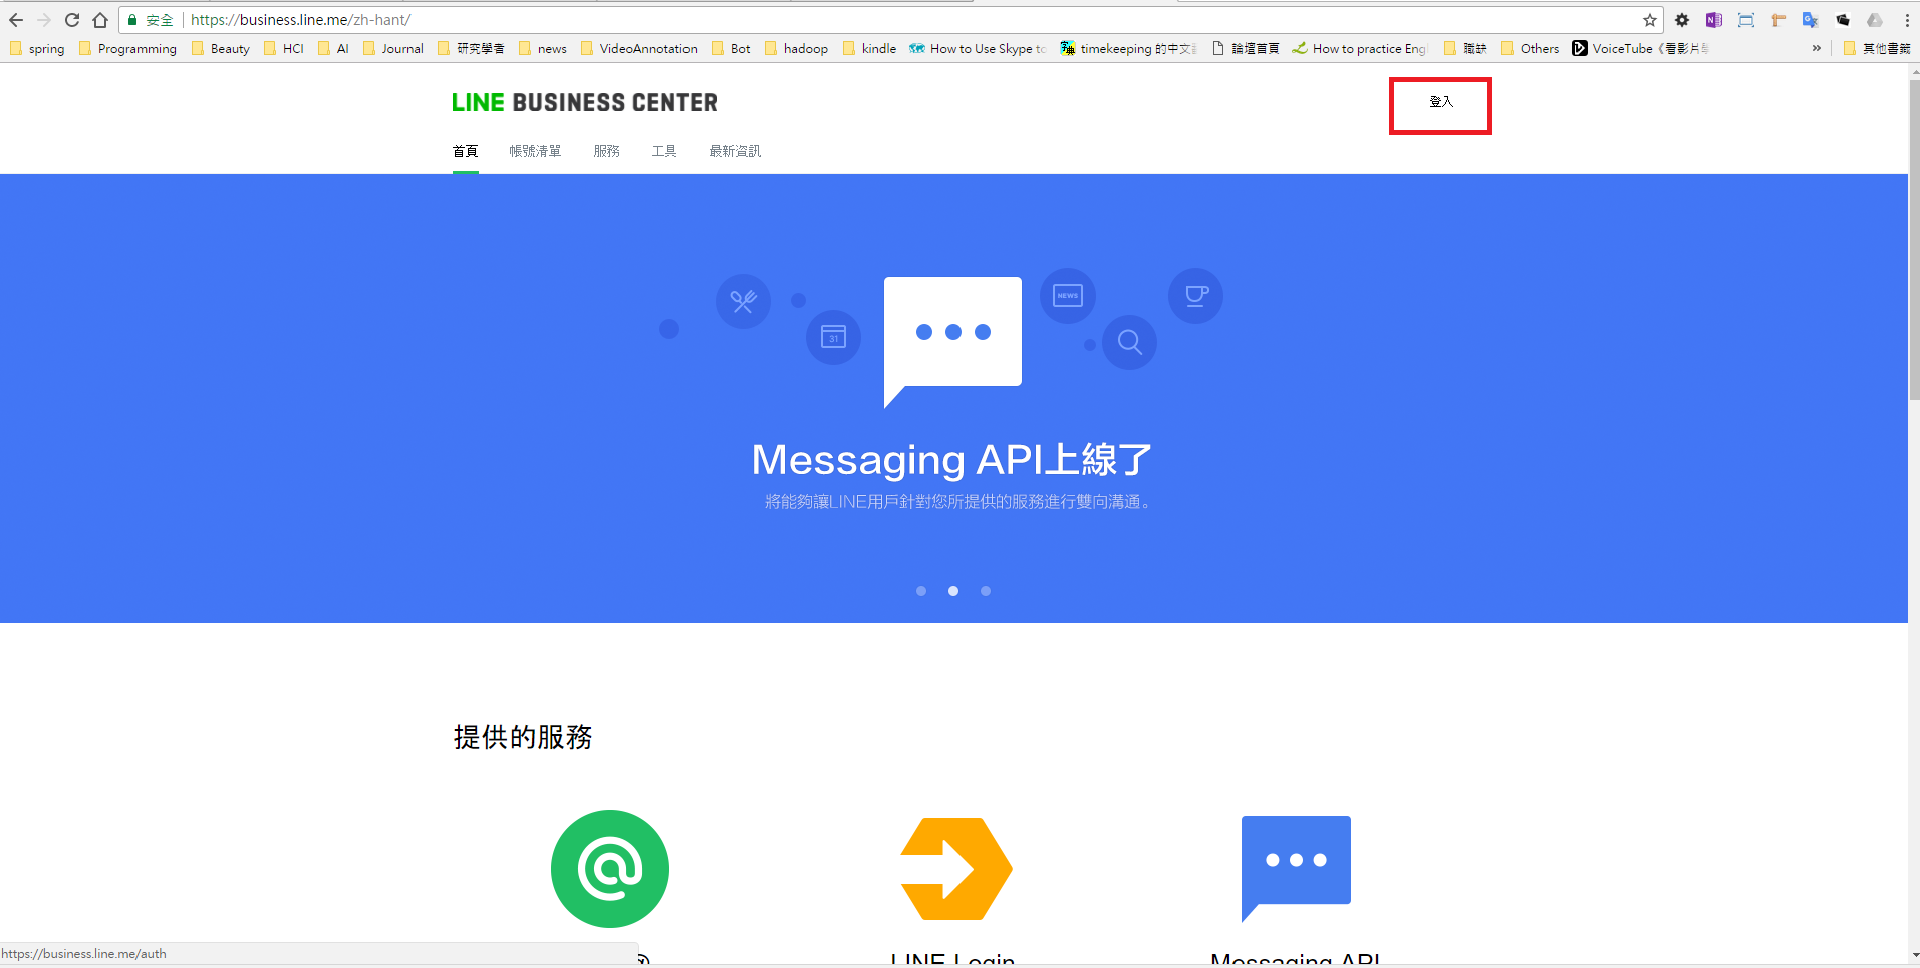Expand the AI bookmark folder
Screen dimensions: 1920x968
(x=333, y=48)
